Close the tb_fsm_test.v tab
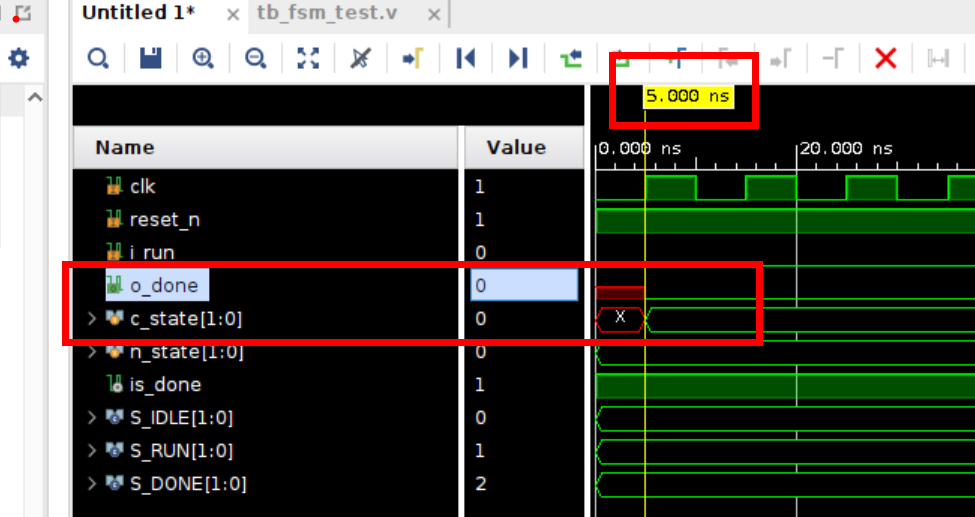975x517 pixels. 435,14
